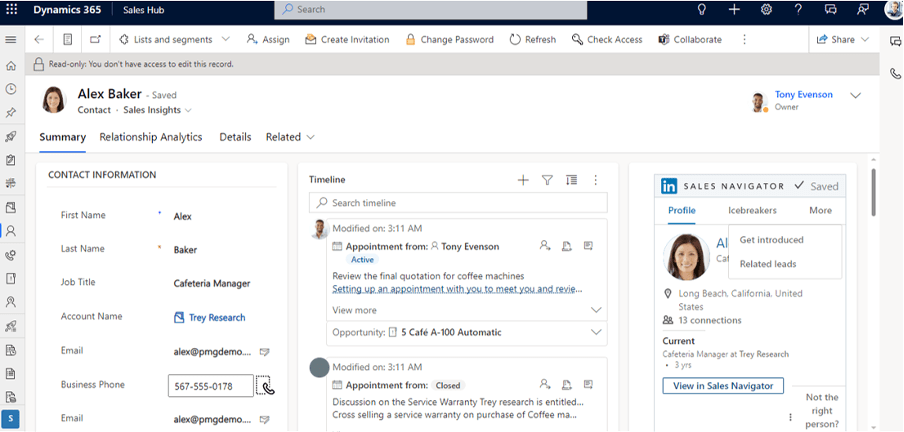Click the help question mark icon
Screen dimensions: 904x432
click(x=797, y=9)
